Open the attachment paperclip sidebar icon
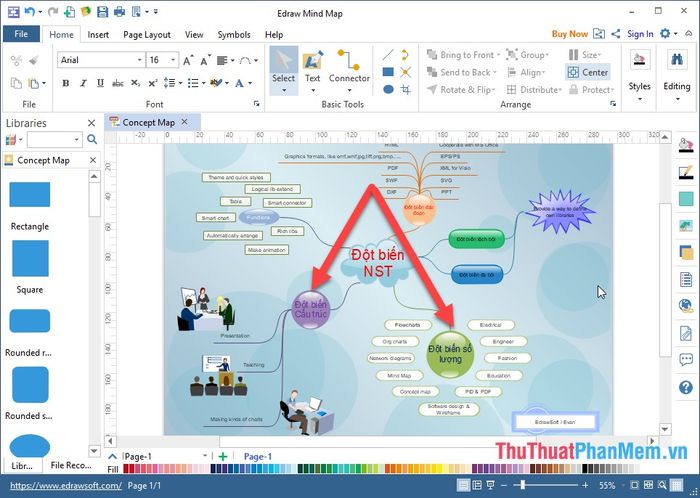700x498 pixels. [686, 333]
